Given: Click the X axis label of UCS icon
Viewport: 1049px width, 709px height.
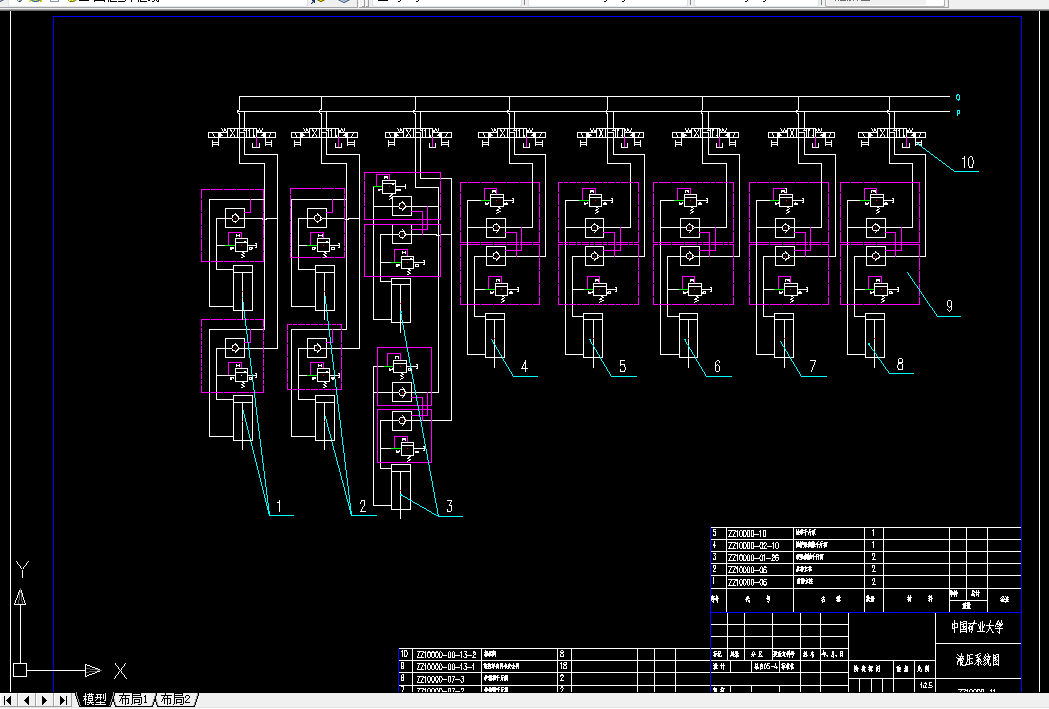Looking at the screenshot, I should [x=120, y=671].
